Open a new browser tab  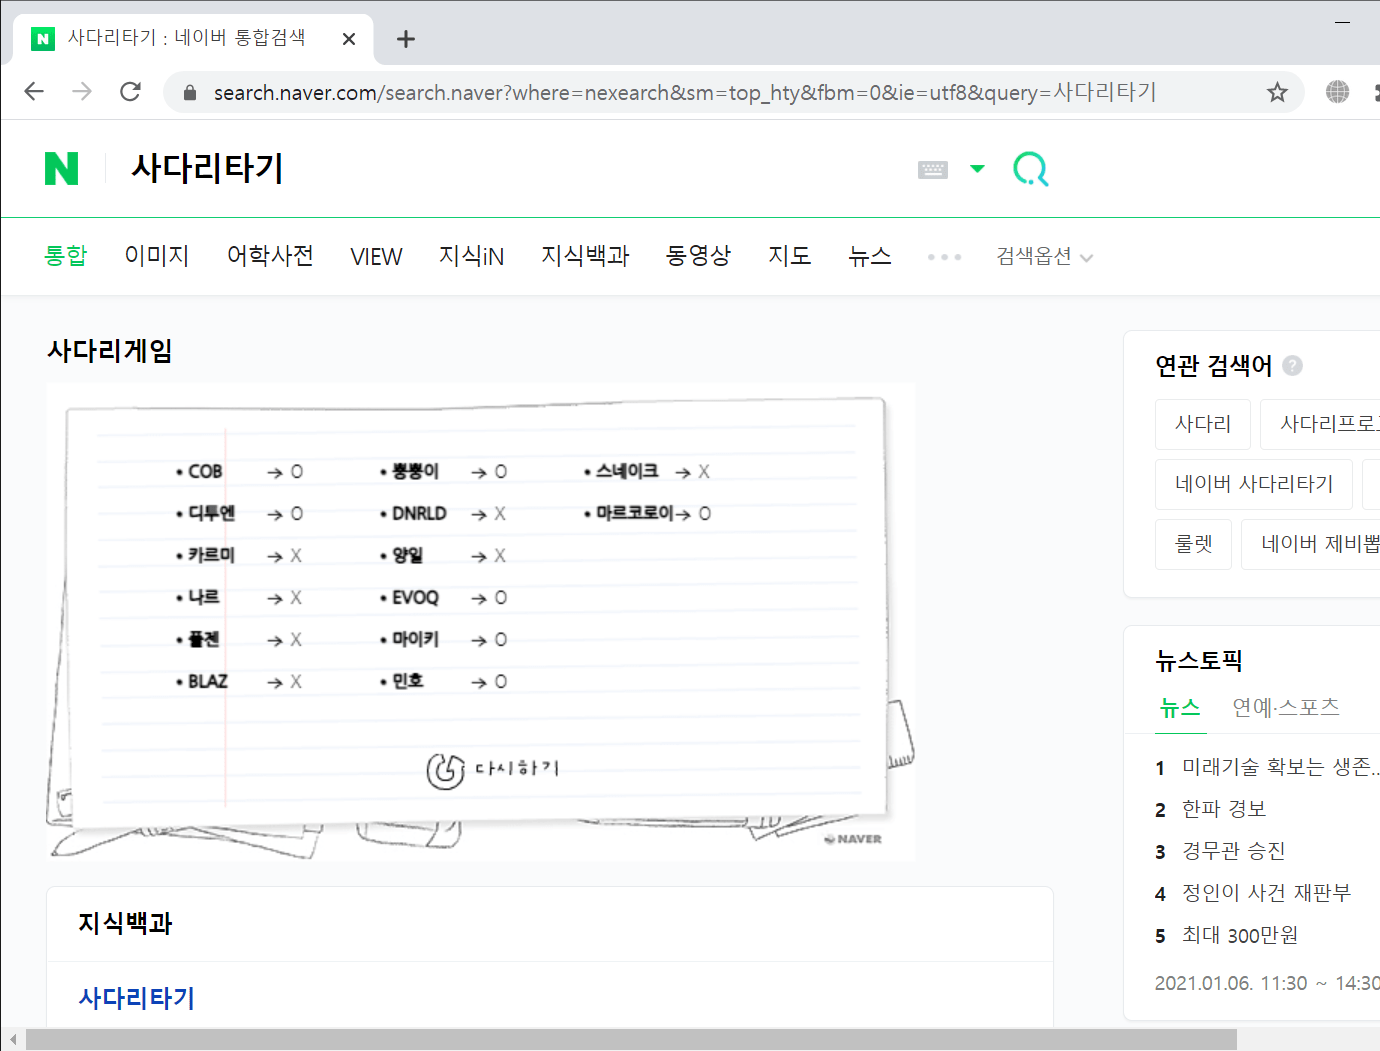(405, 39)
